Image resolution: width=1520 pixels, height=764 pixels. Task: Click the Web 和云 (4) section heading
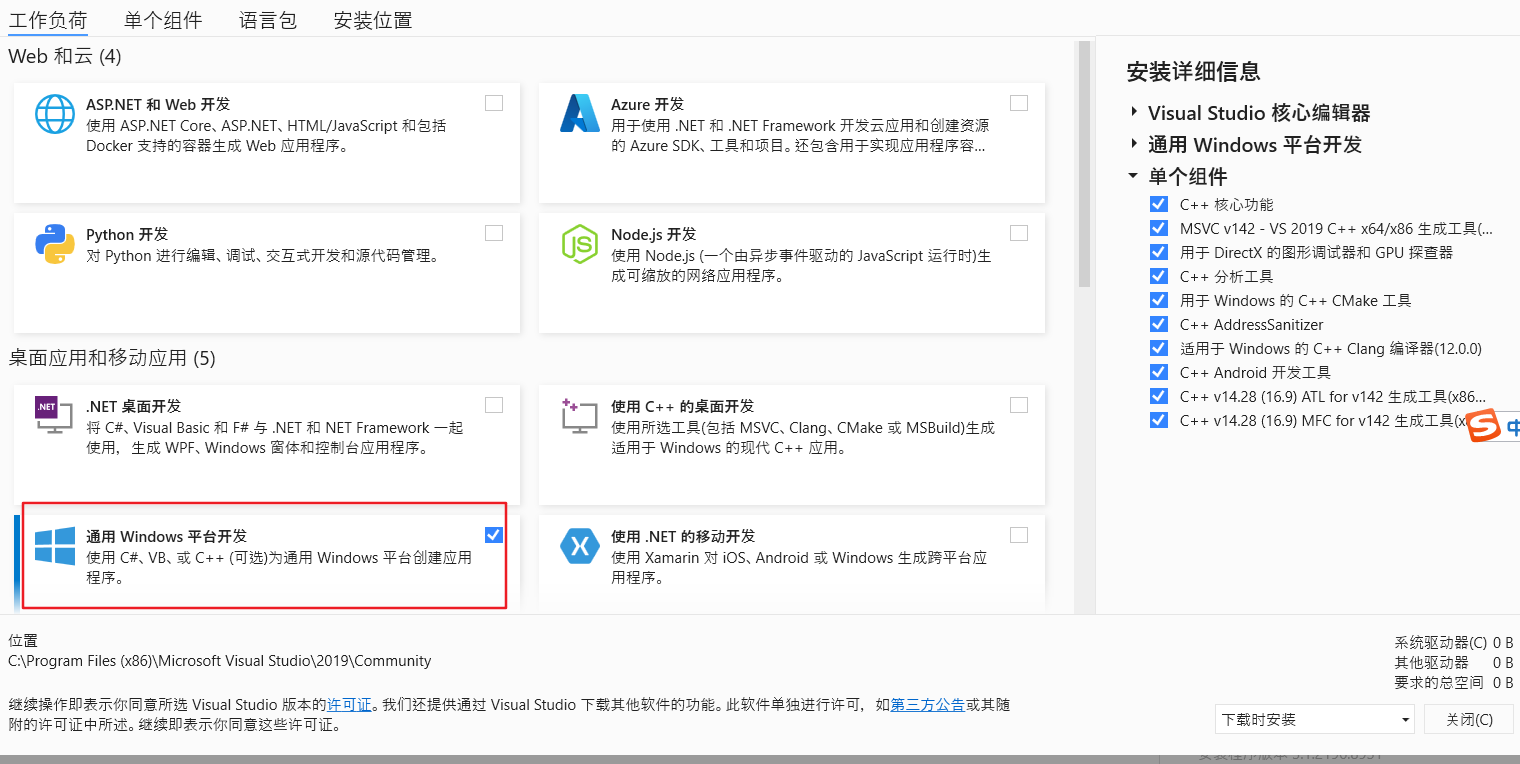[65, 56]
